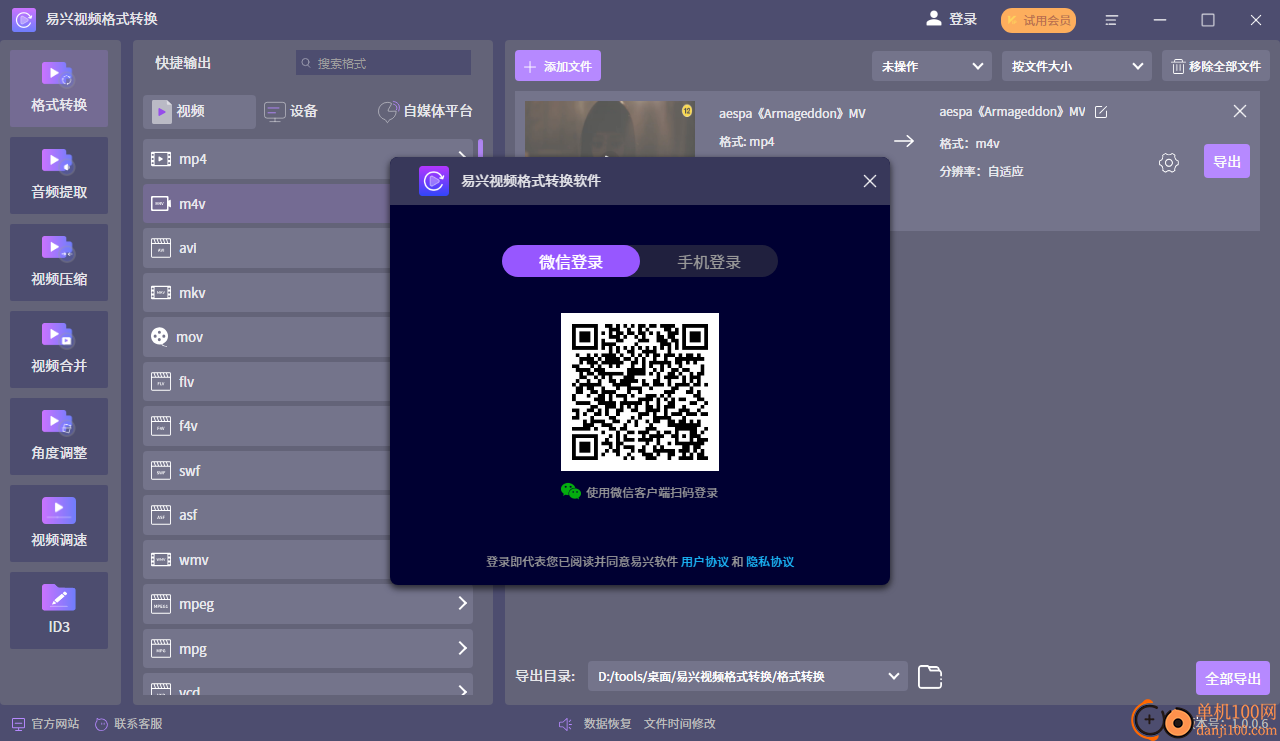Select the 视频 format tab

point(199,111)
